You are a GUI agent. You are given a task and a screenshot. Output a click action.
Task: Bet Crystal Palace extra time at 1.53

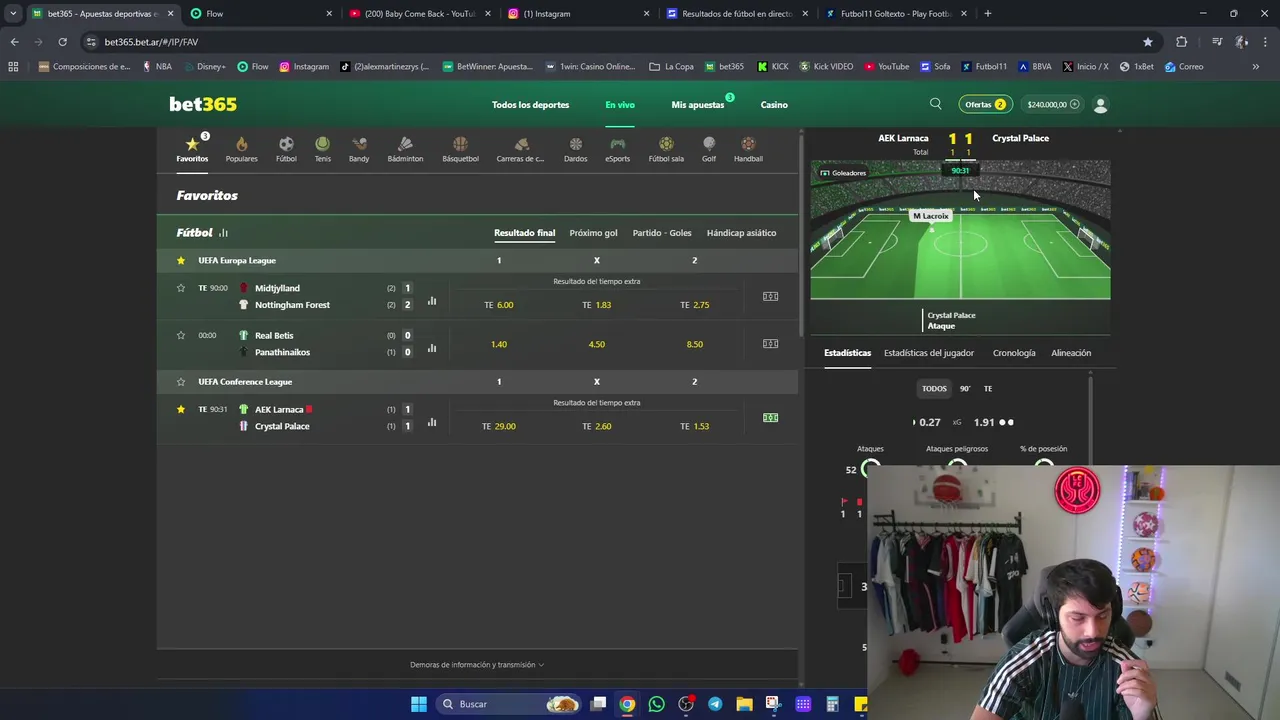point(695,426)
